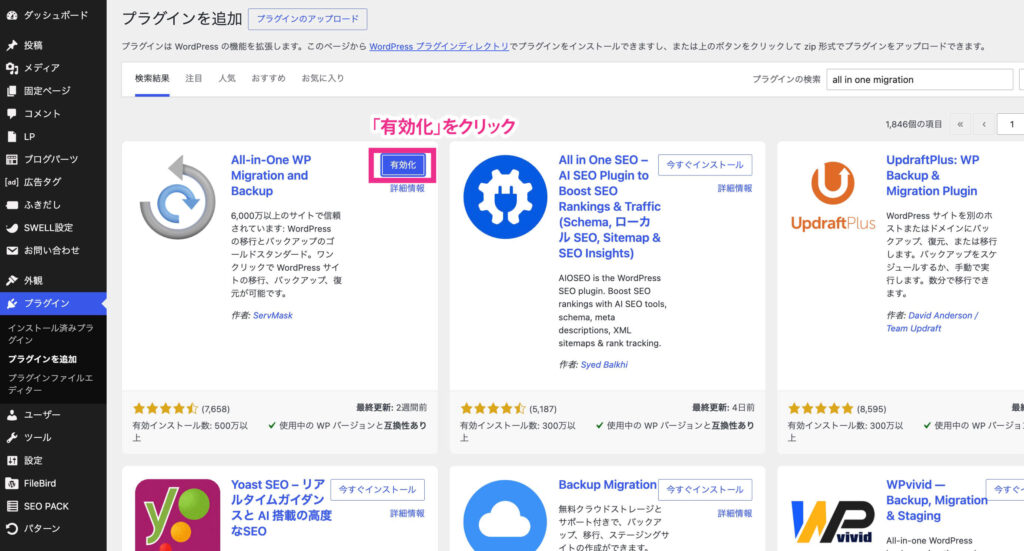The height and width of the screenshot is (551, 1024).
Task: Open the Yoast SEO plugin title link
Action: (x=281, y=508)
